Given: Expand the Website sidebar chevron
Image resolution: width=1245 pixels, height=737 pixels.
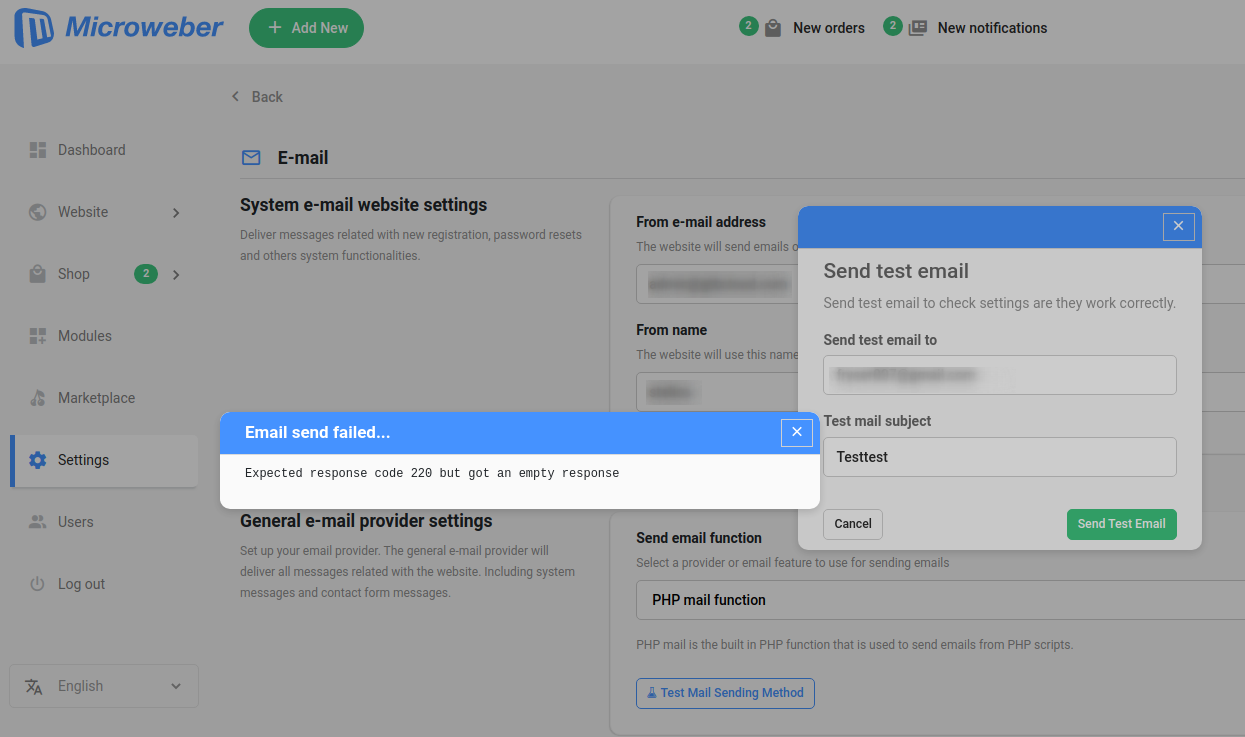Looking at the screenshot, I should click(176, 212).
